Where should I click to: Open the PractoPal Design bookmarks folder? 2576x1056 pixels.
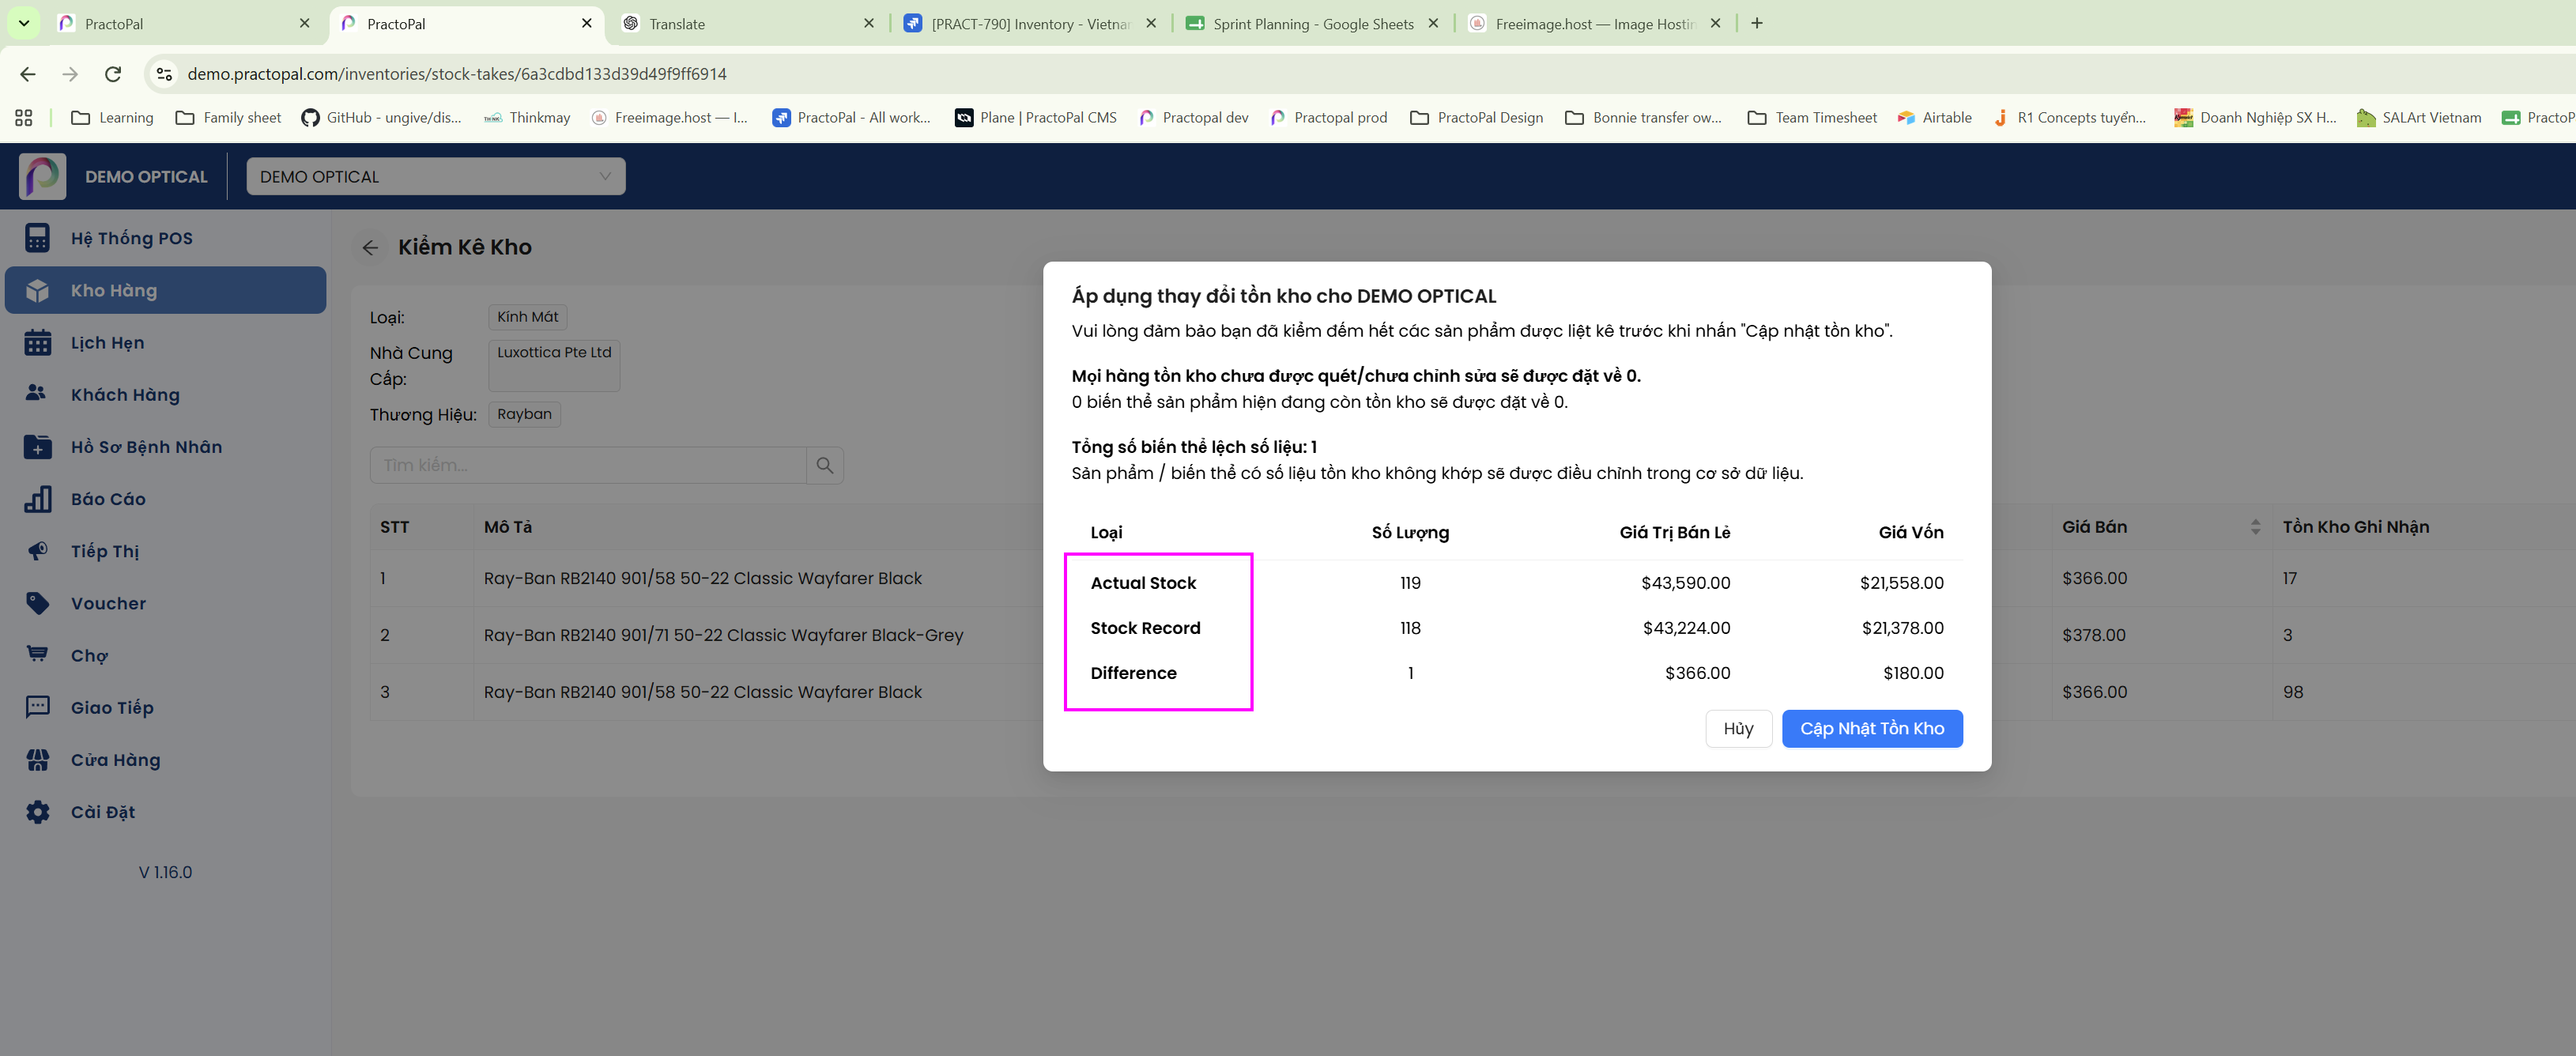point(1477,118)
